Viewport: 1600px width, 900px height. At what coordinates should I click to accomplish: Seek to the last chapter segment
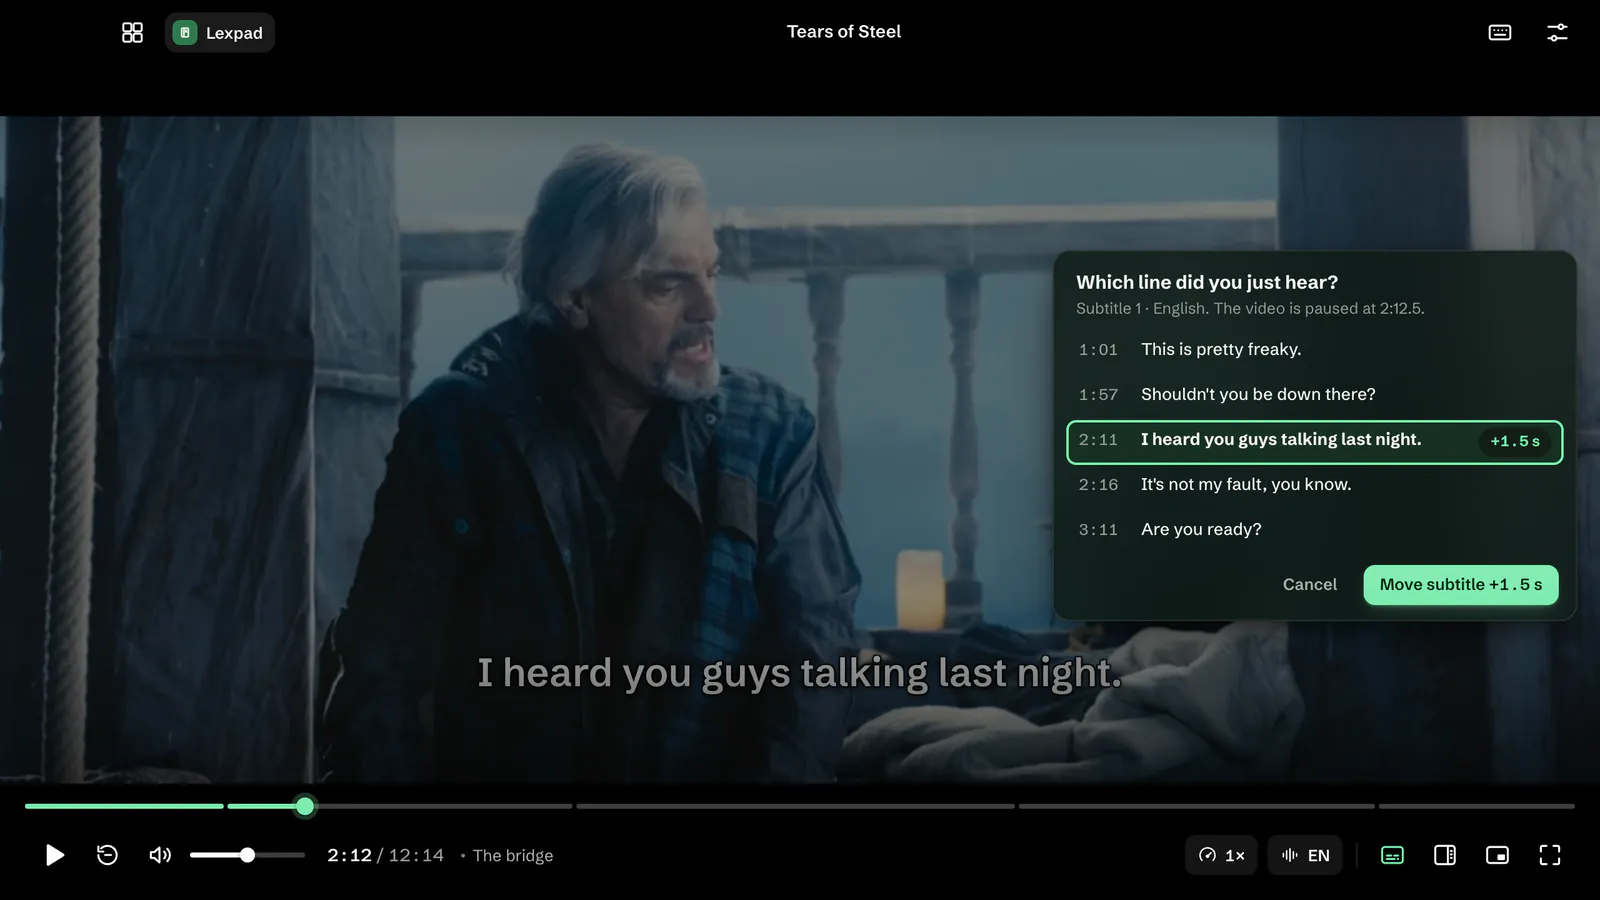[1477, 806]
